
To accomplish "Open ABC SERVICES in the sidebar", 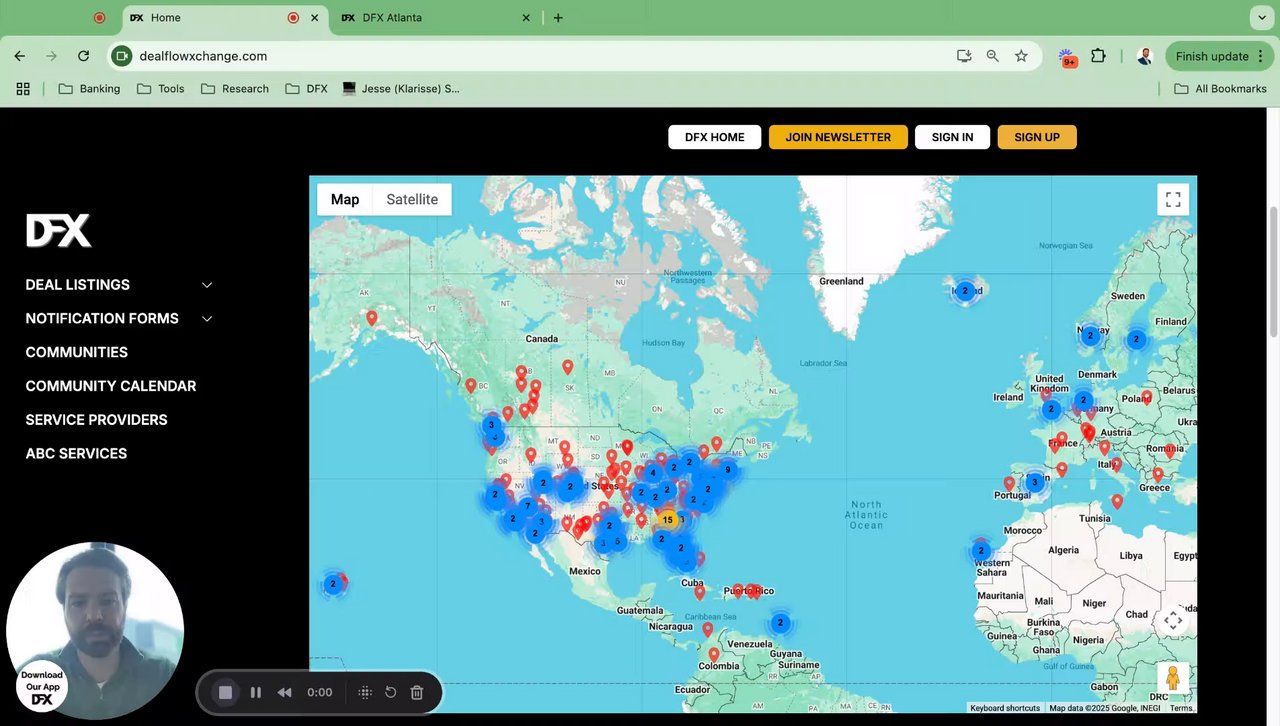I will 76,454.
